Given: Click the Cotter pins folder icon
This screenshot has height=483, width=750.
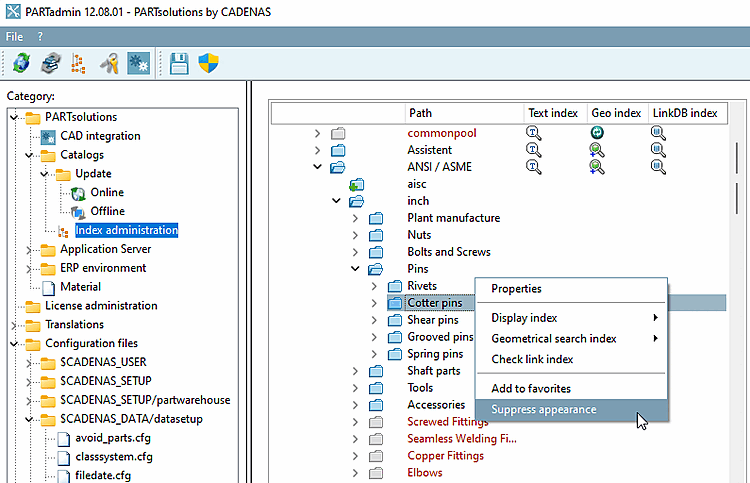Looking at the screenshot, I should click(x=395, y=303).
